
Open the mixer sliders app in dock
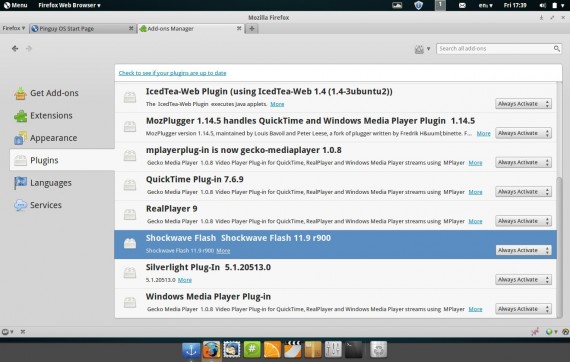[x=333, y=350]
